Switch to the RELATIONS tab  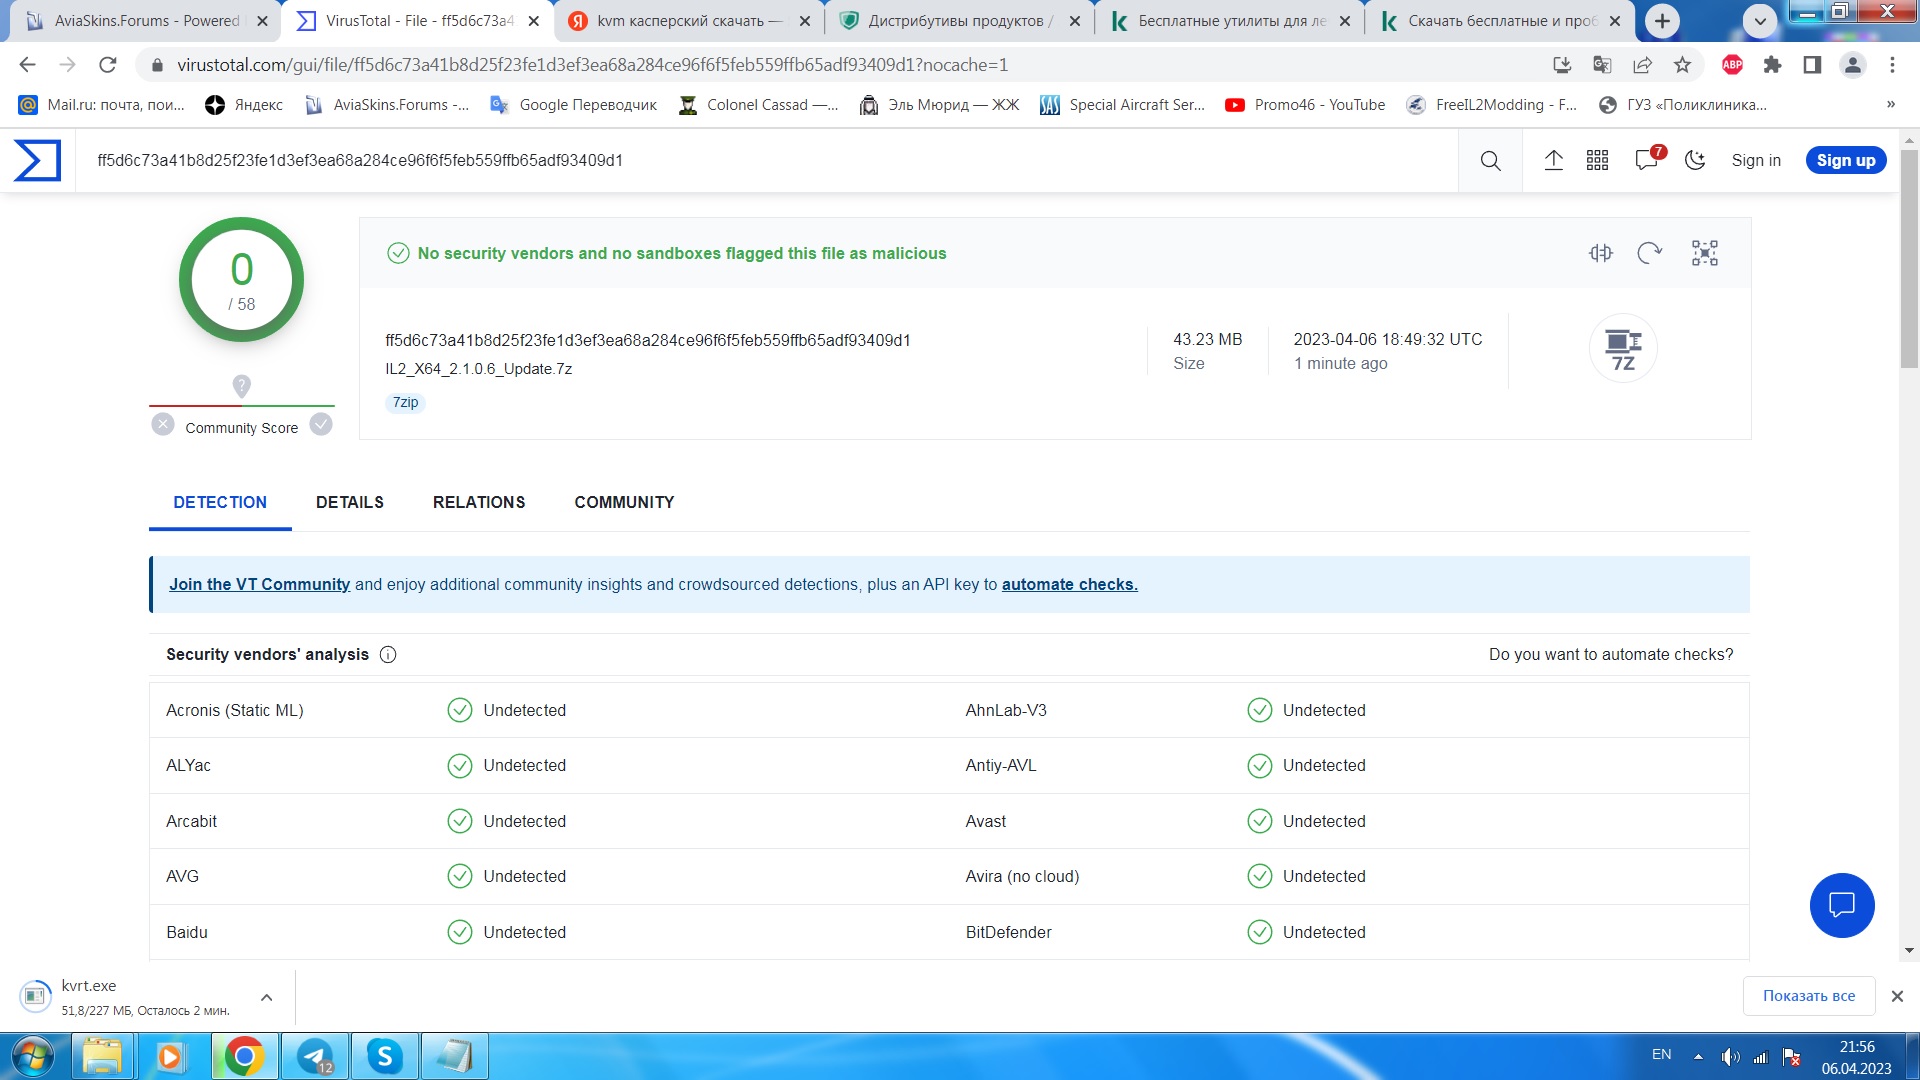(x=478, y=503)
